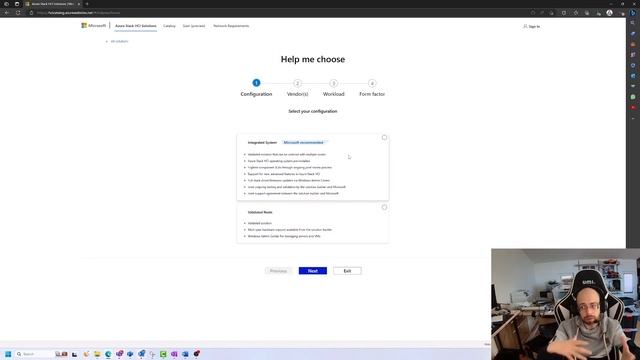Click the Microsoft recommended badge

303,142
